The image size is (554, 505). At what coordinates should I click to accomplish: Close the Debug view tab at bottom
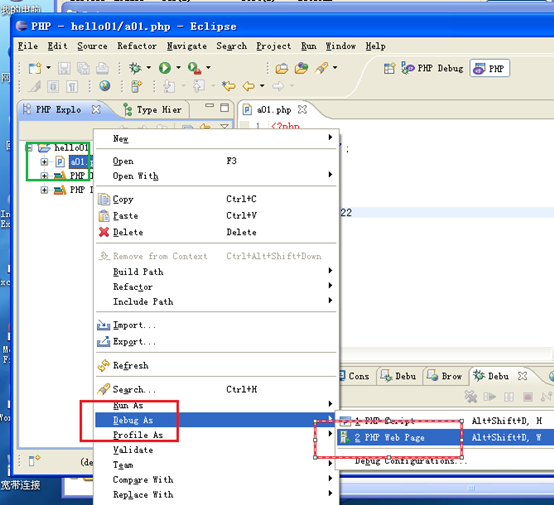(523, 376)
